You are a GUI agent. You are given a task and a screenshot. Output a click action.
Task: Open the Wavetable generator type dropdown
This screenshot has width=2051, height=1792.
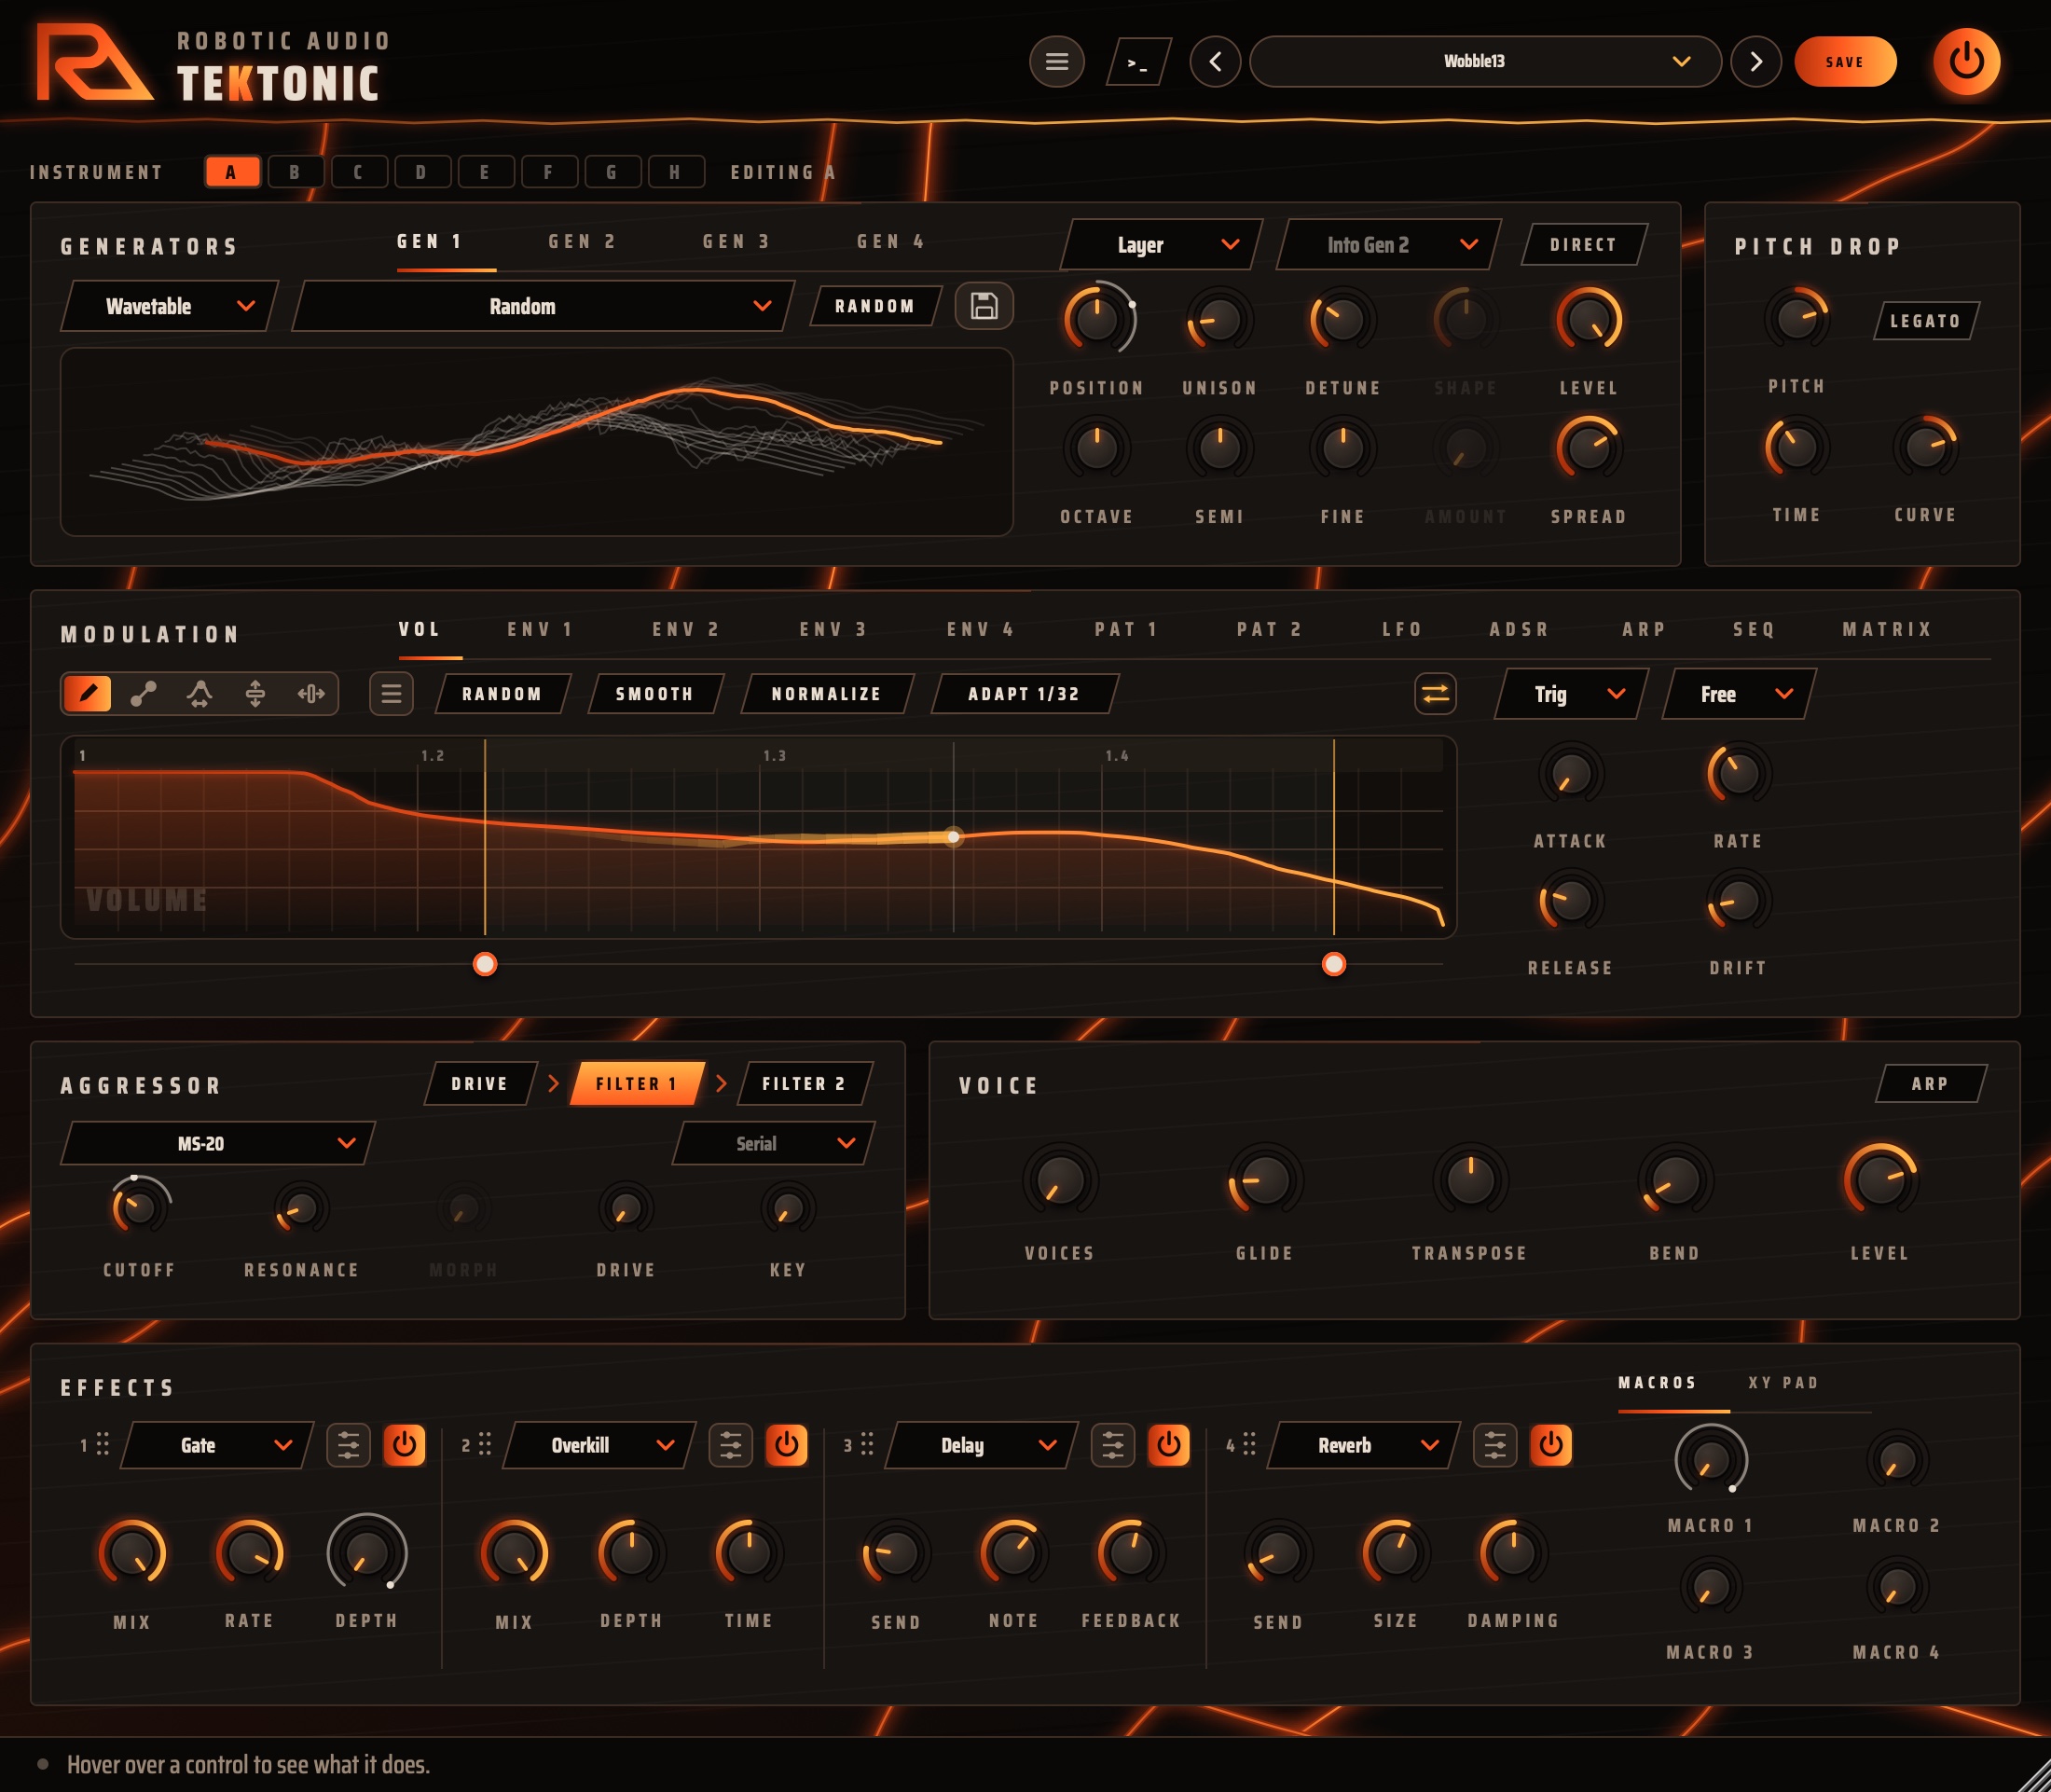[x=169, y=306]
